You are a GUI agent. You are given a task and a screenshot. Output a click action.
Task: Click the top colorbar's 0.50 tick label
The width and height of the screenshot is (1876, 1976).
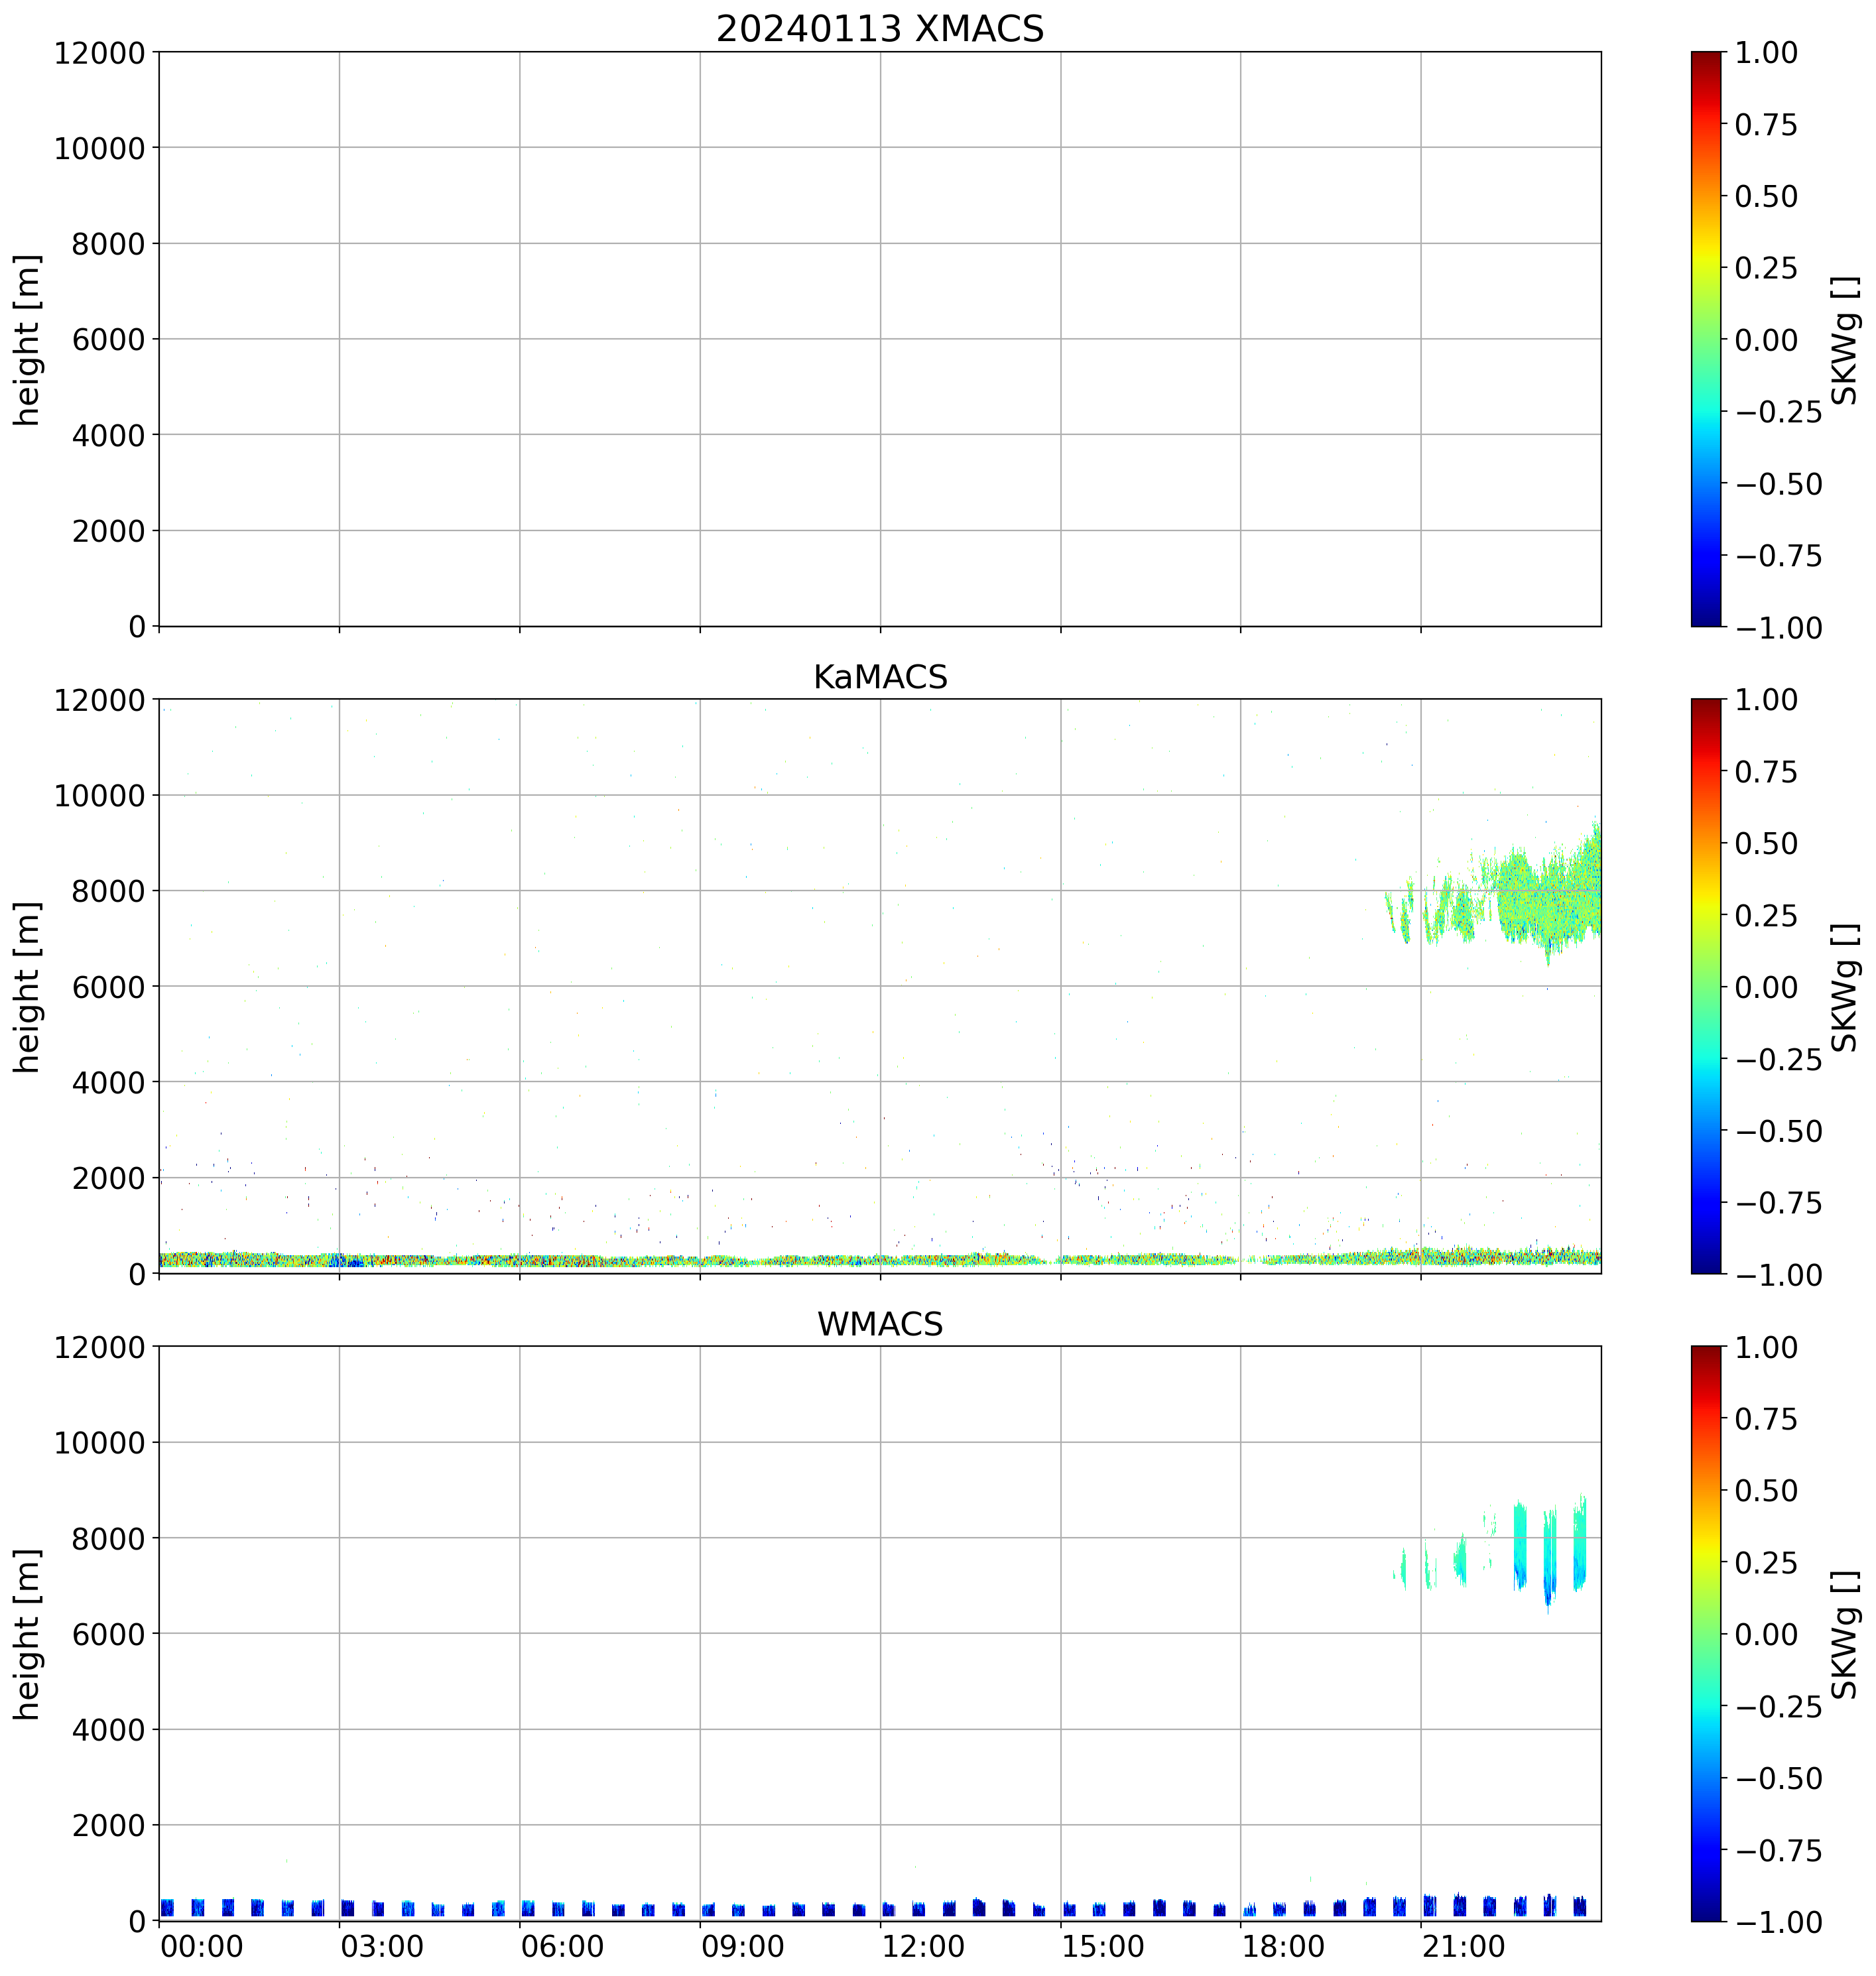coord(1765,196)
